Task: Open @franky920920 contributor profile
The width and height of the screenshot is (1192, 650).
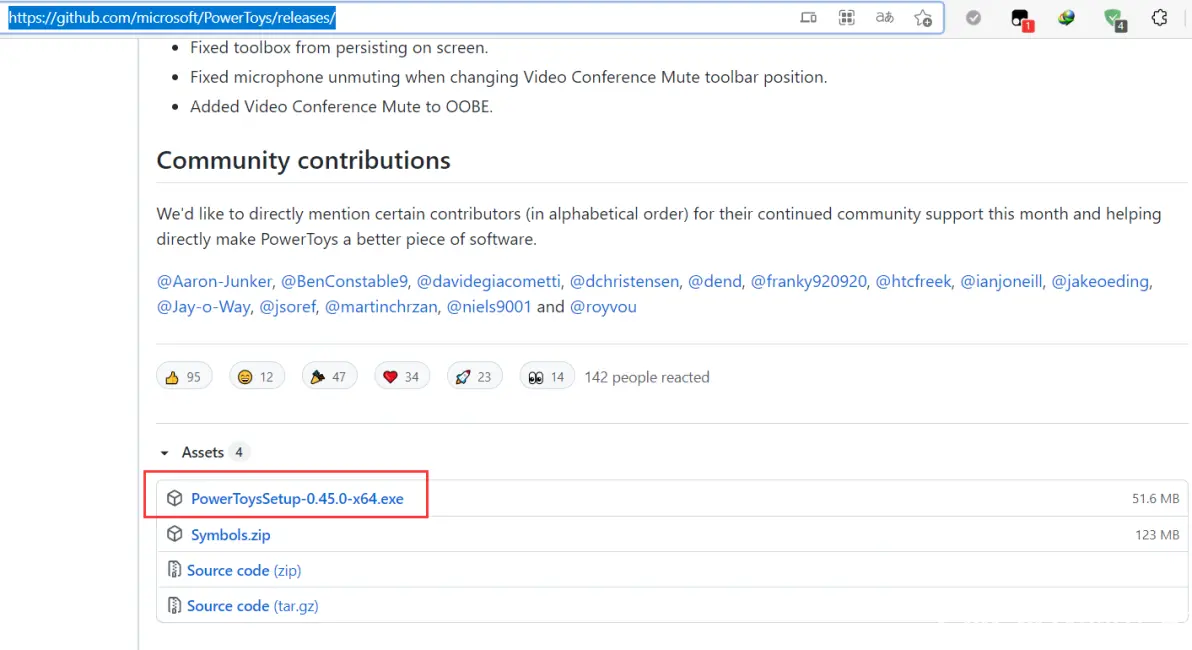Action: (x=808, y=281)
